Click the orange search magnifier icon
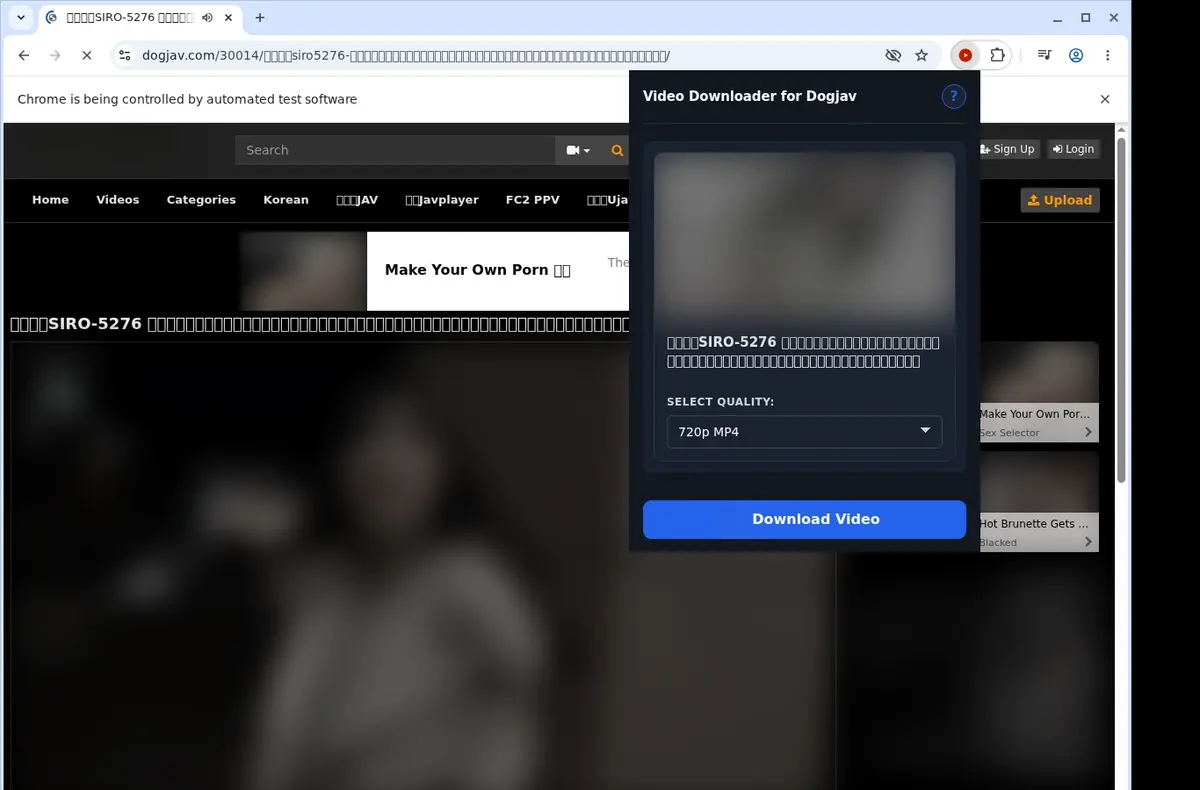 [x=617, y=150]
